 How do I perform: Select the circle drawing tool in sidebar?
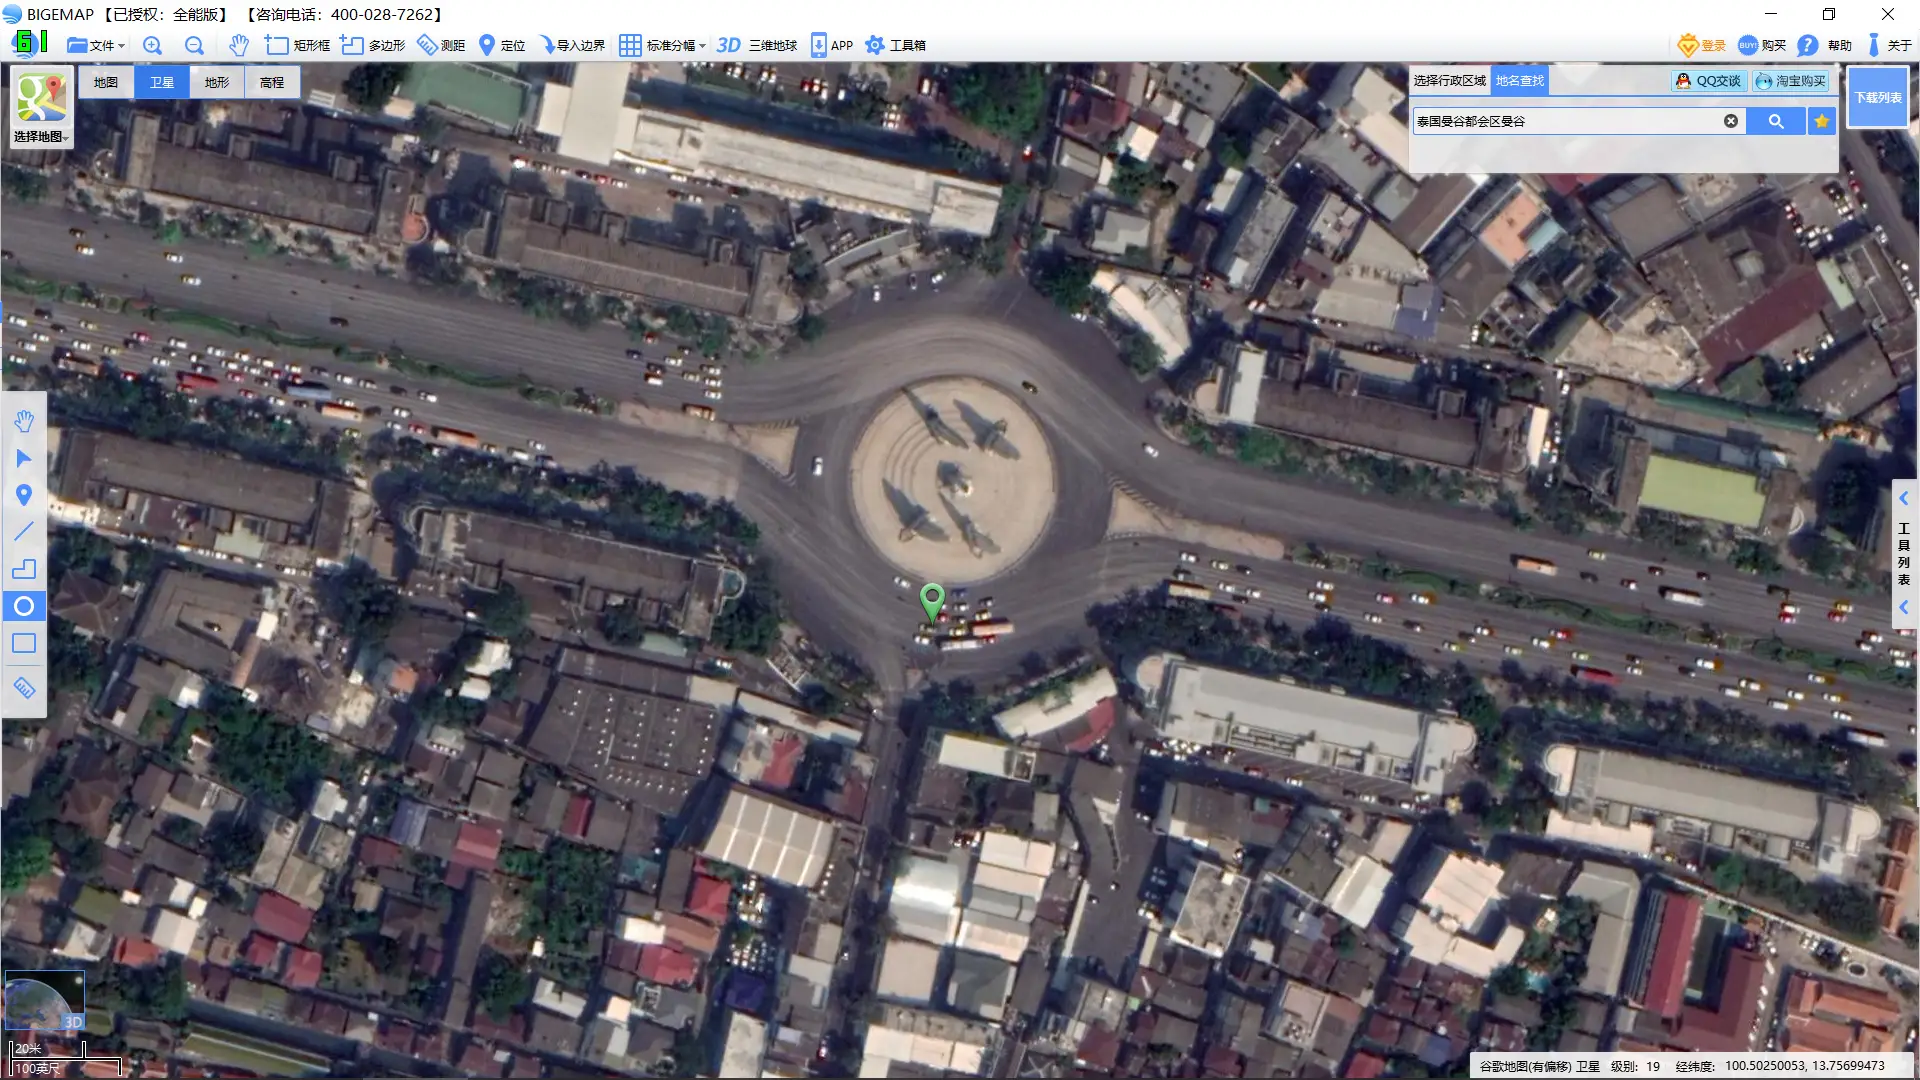[x=24, y=606]
